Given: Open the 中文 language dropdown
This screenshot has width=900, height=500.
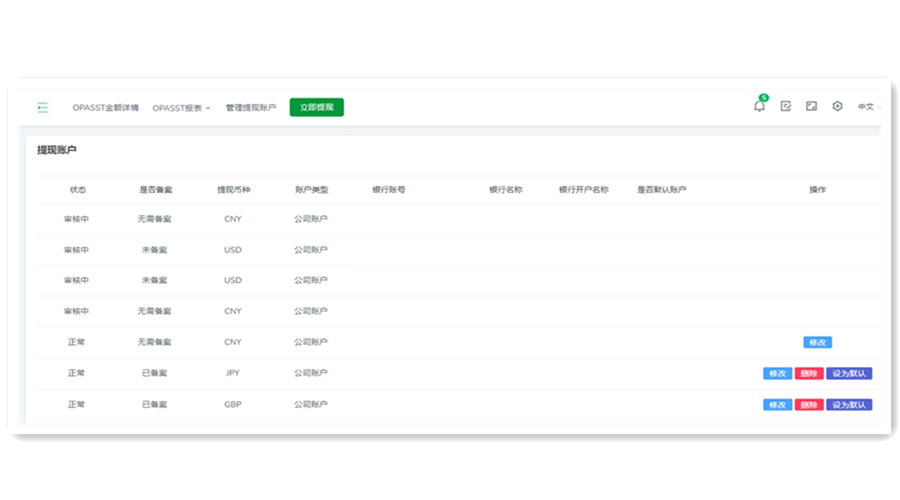Looking at the screenshot, I should coord(868,107).
